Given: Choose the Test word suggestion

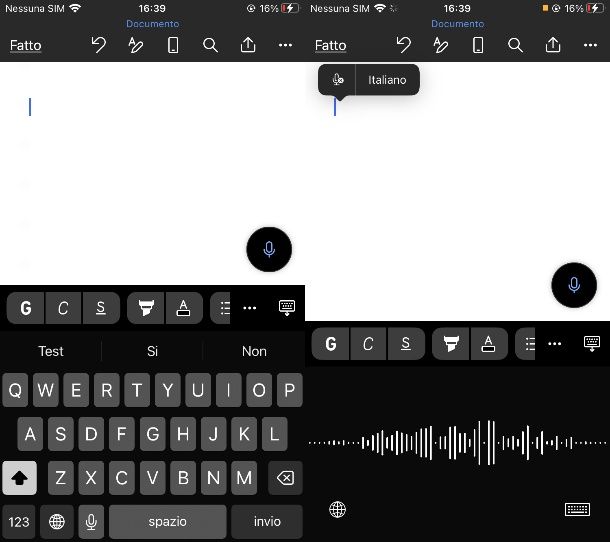Looking at the screenshot, I should tap(51, 351).
